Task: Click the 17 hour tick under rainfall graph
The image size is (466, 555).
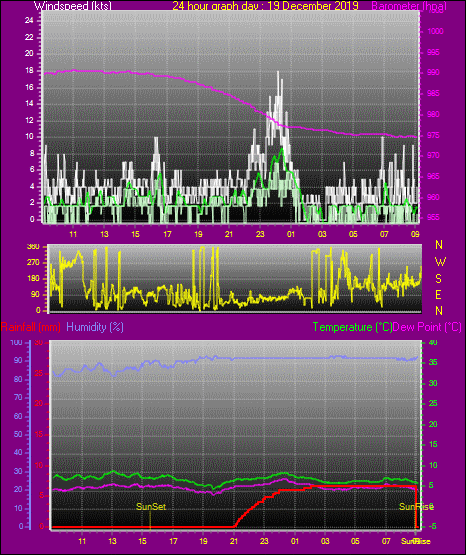Action: (x=173, y=541)
